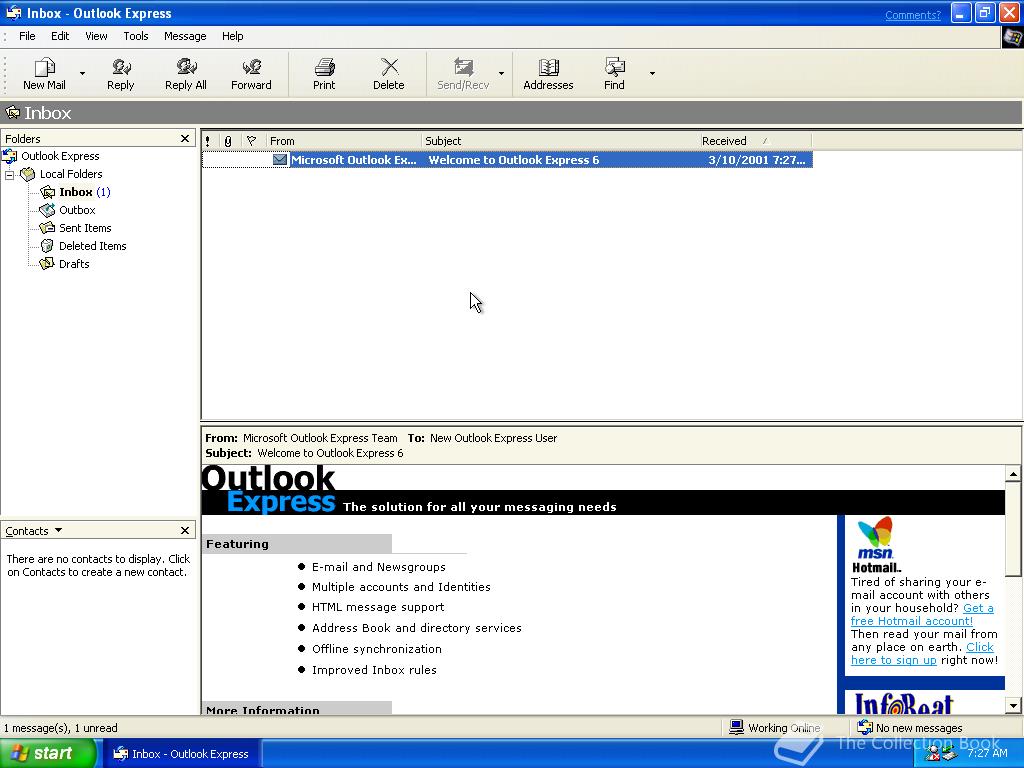The width and height of the screenshot is (1024, 768).
Task: Click the Print toolbar icon
Action: [324, 67]
